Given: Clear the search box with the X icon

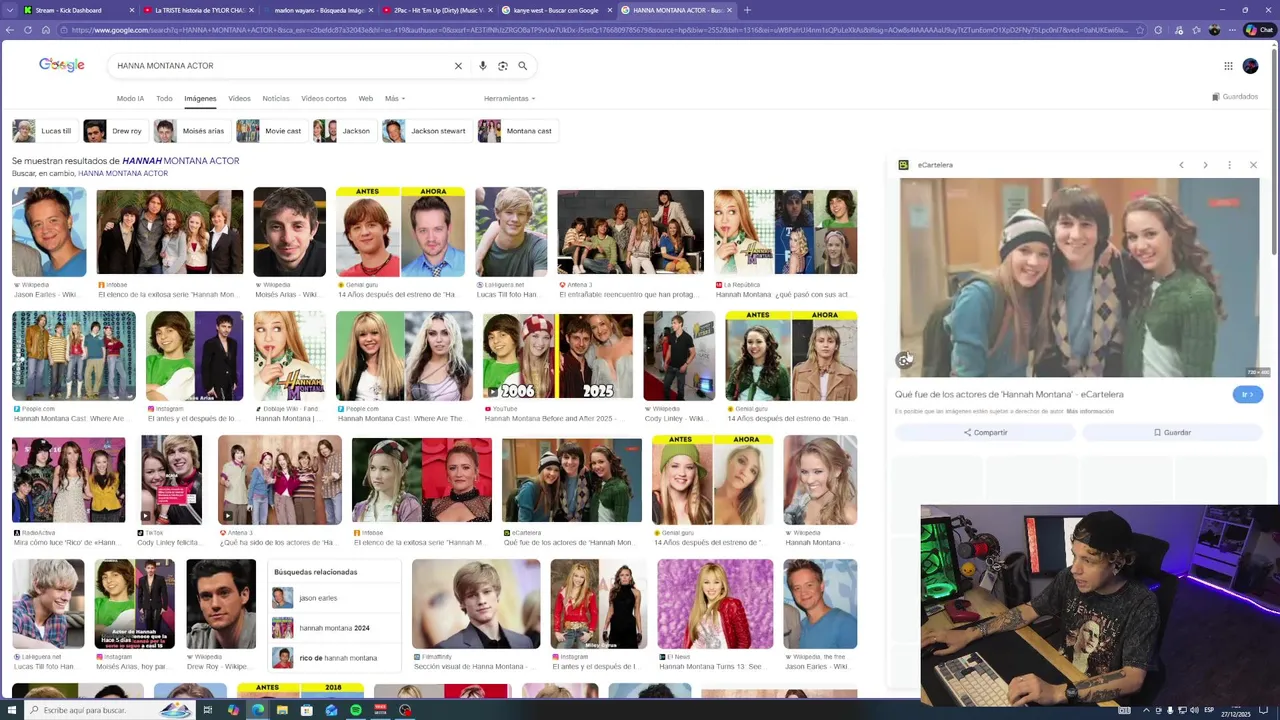Looking at the screenshot, I should [458, 66].
